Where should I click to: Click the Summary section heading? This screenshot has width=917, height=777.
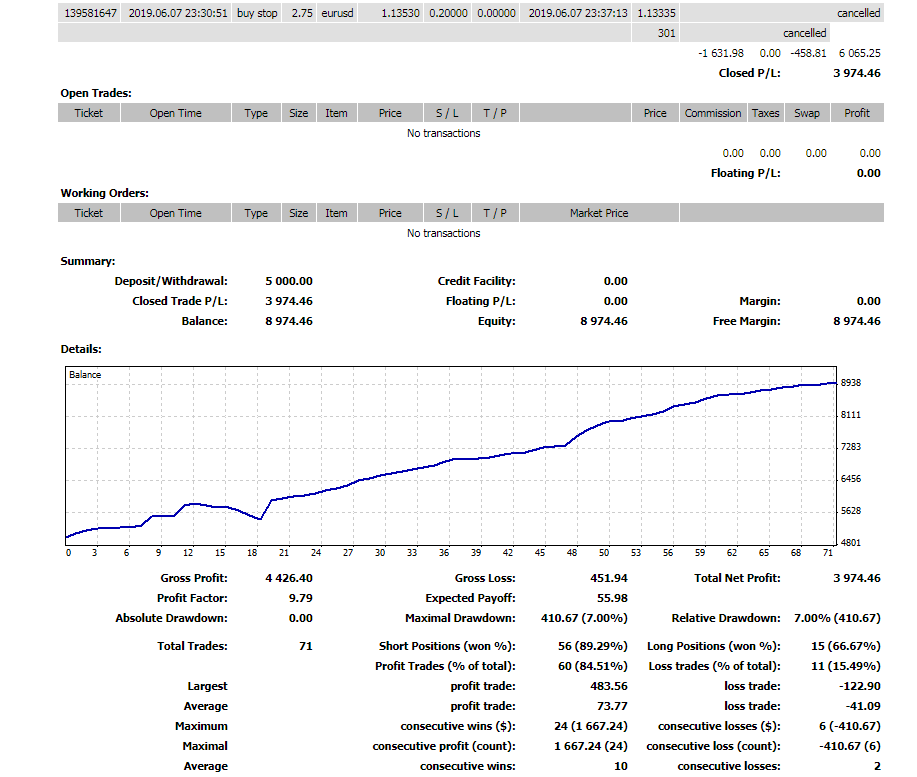(87, 261)
